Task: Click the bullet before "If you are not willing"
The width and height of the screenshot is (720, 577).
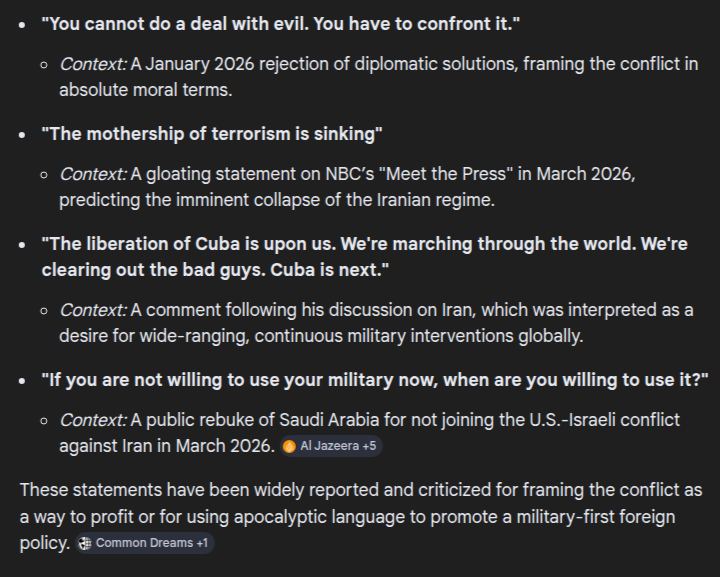Action: (22, 380)
